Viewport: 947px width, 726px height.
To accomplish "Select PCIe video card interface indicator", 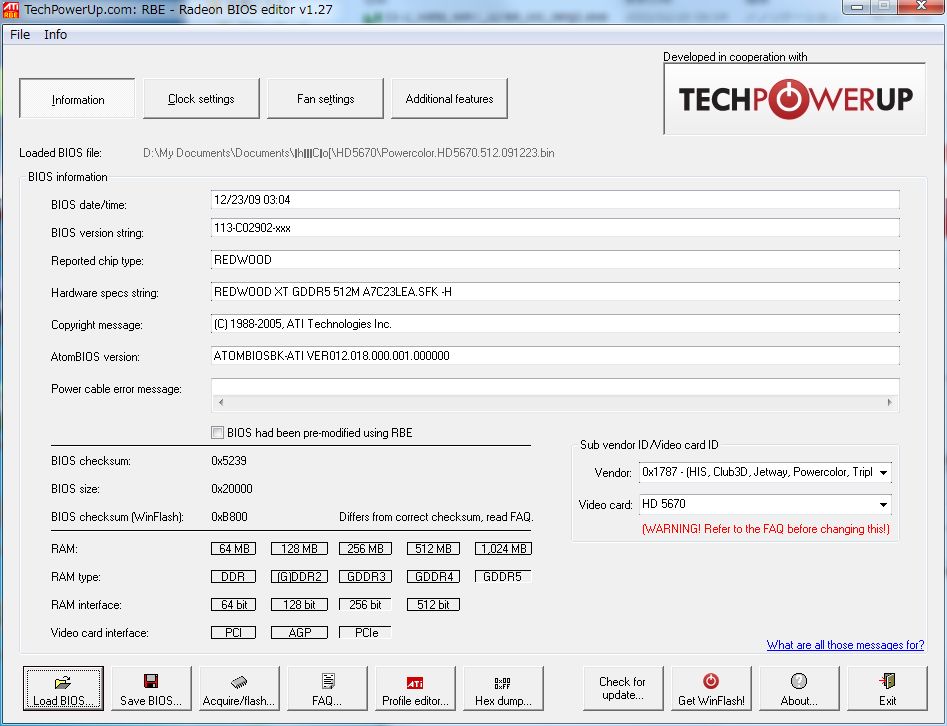I will pyautogui.click(x=365, y=632).
